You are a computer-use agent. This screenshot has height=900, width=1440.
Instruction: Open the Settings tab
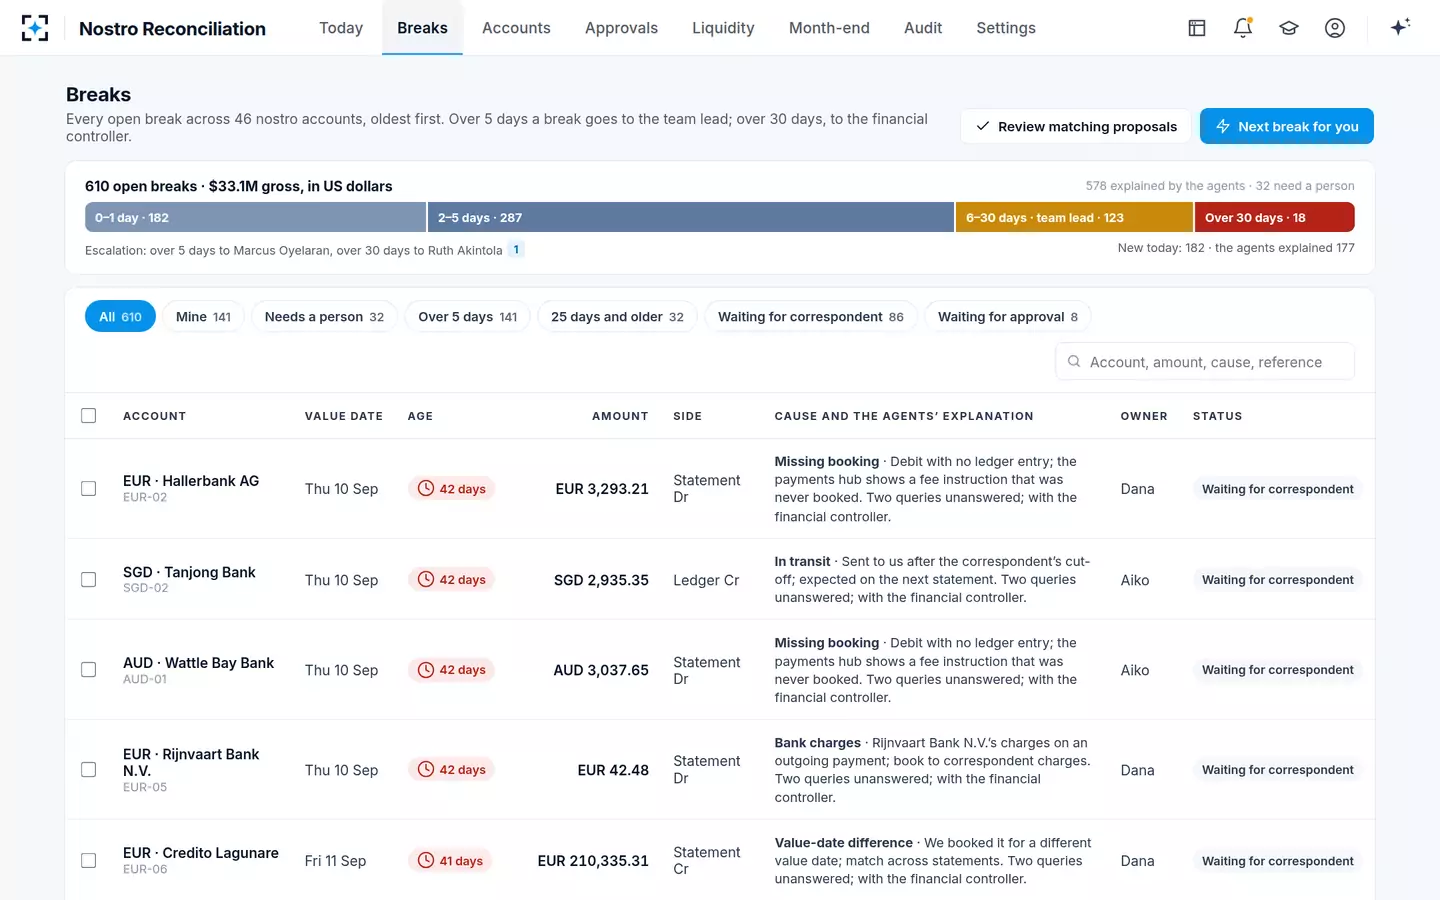pyautogui.click(x=1006, y=28)
